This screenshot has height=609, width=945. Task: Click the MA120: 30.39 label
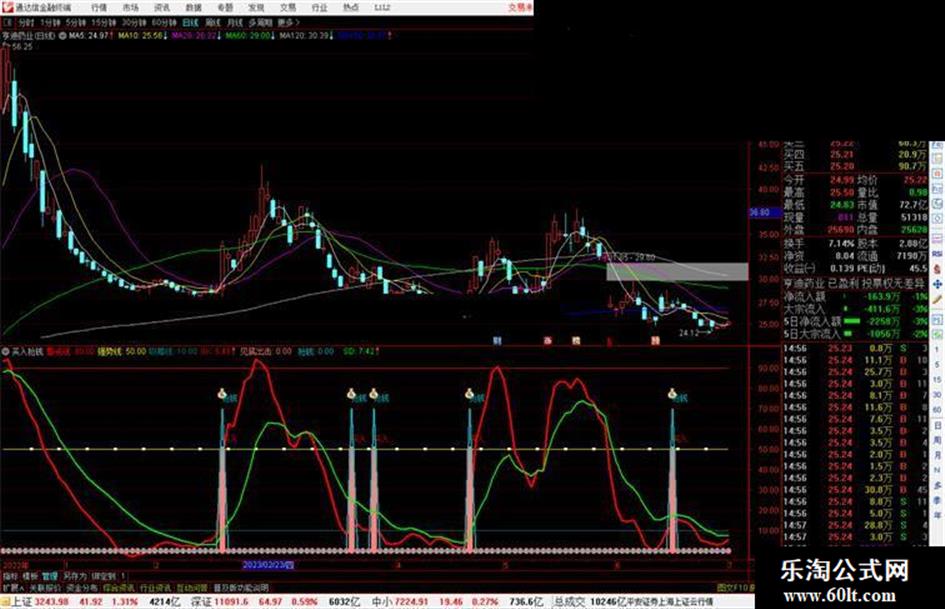coord(304,36)
